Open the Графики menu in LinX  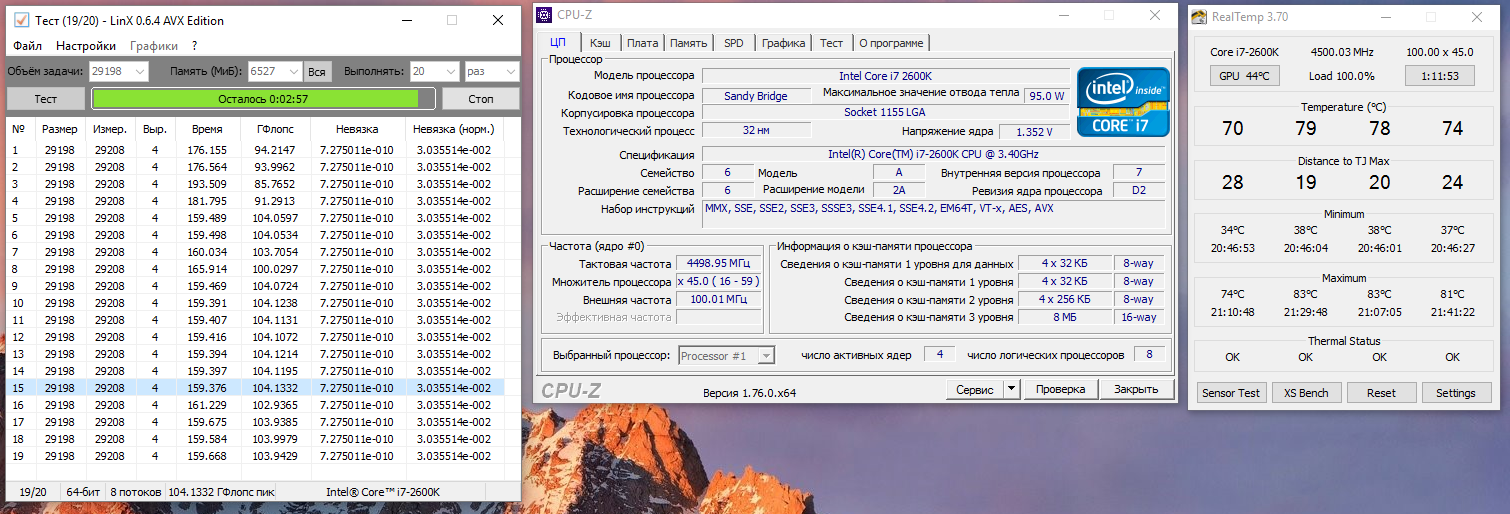[154, 46]
